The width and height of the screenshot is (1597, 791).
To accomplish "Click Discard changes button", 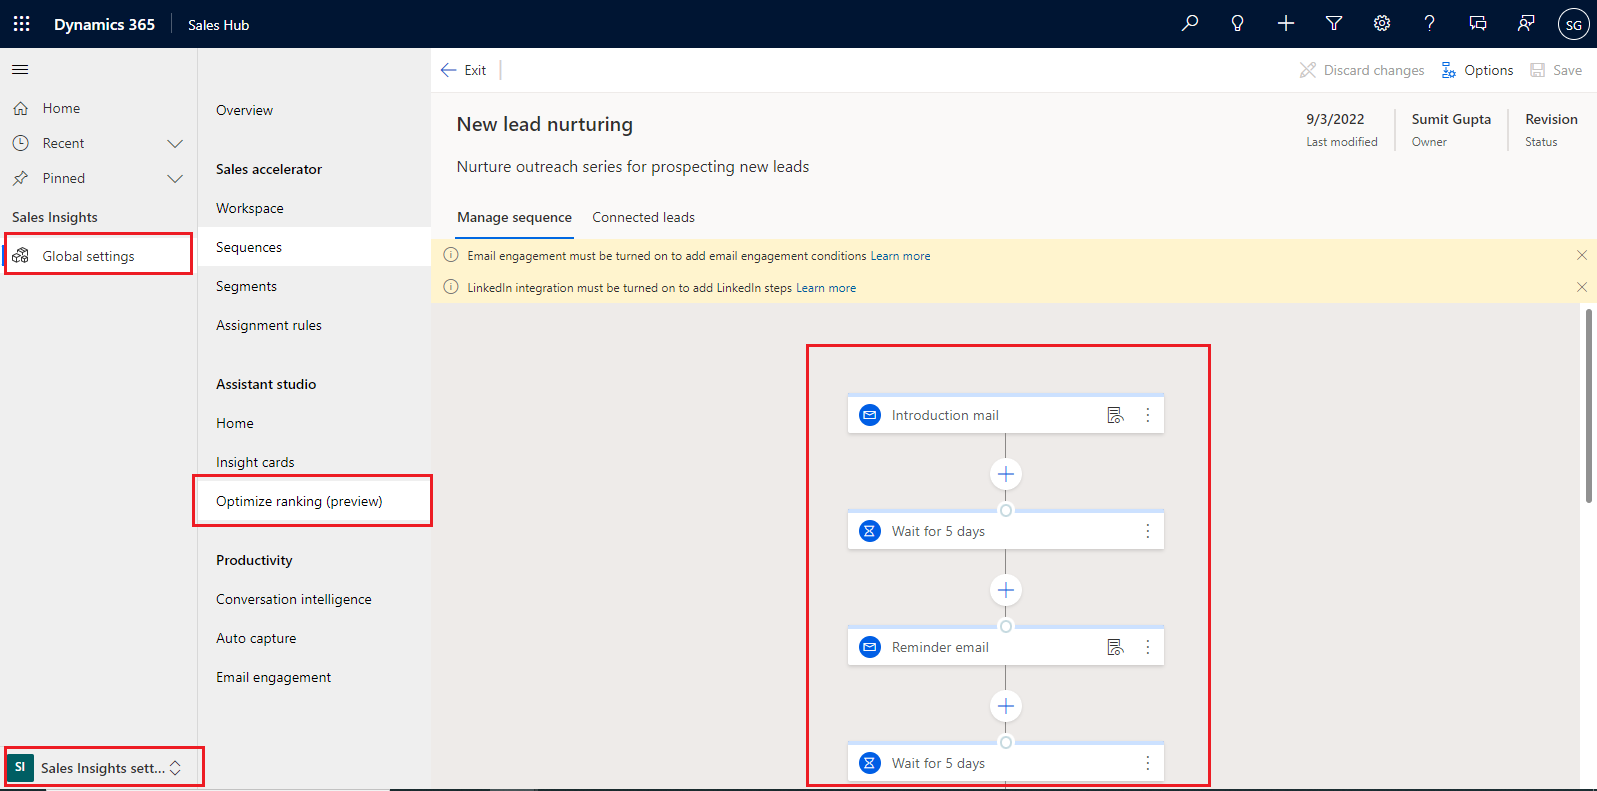I will point(1362,70).
